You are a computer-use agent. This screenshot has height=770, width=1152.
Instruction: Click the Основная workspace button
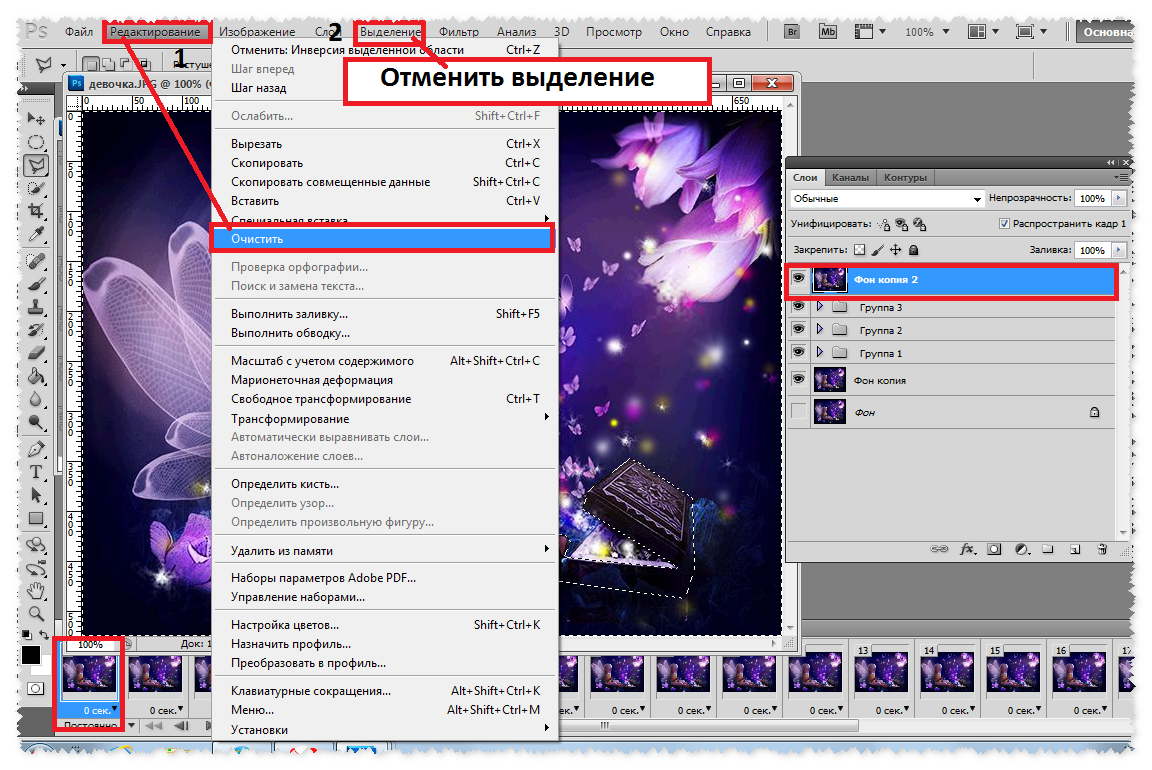click(1106, 32)
